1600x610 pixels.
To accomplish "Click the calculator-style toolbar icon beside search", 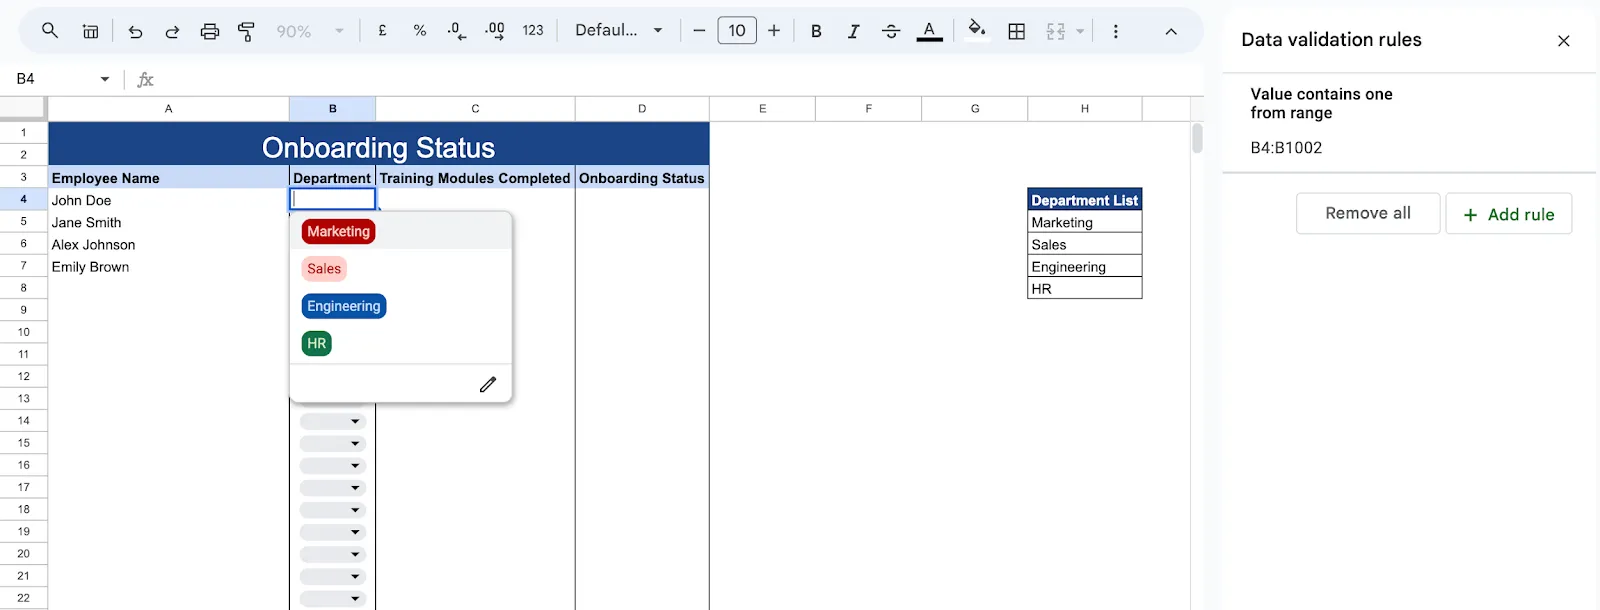I will [90, 31].
